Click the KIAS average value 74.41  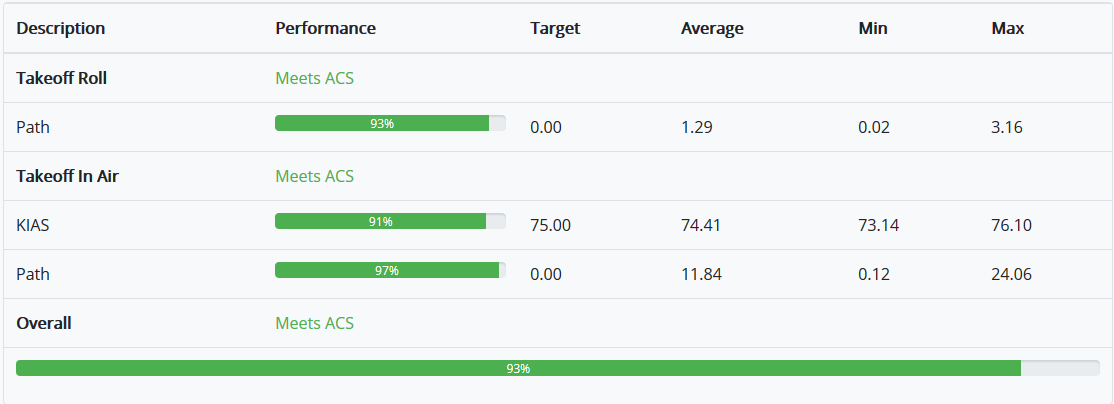(x=701, y=225)
